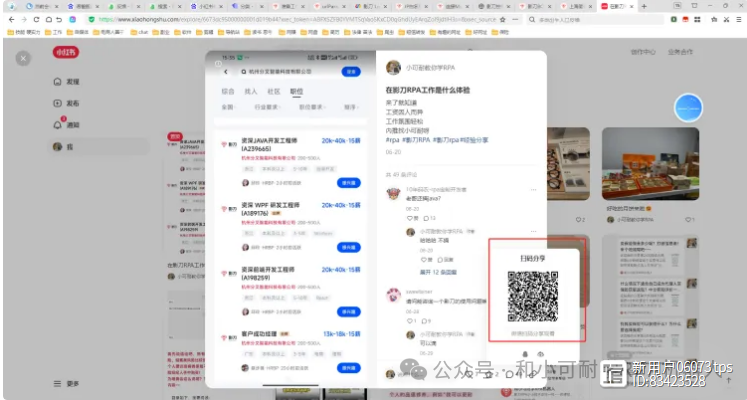This screenshot has height=400, width=747.
Task: Open the #rpa hashtag
Action: [392, 140]
